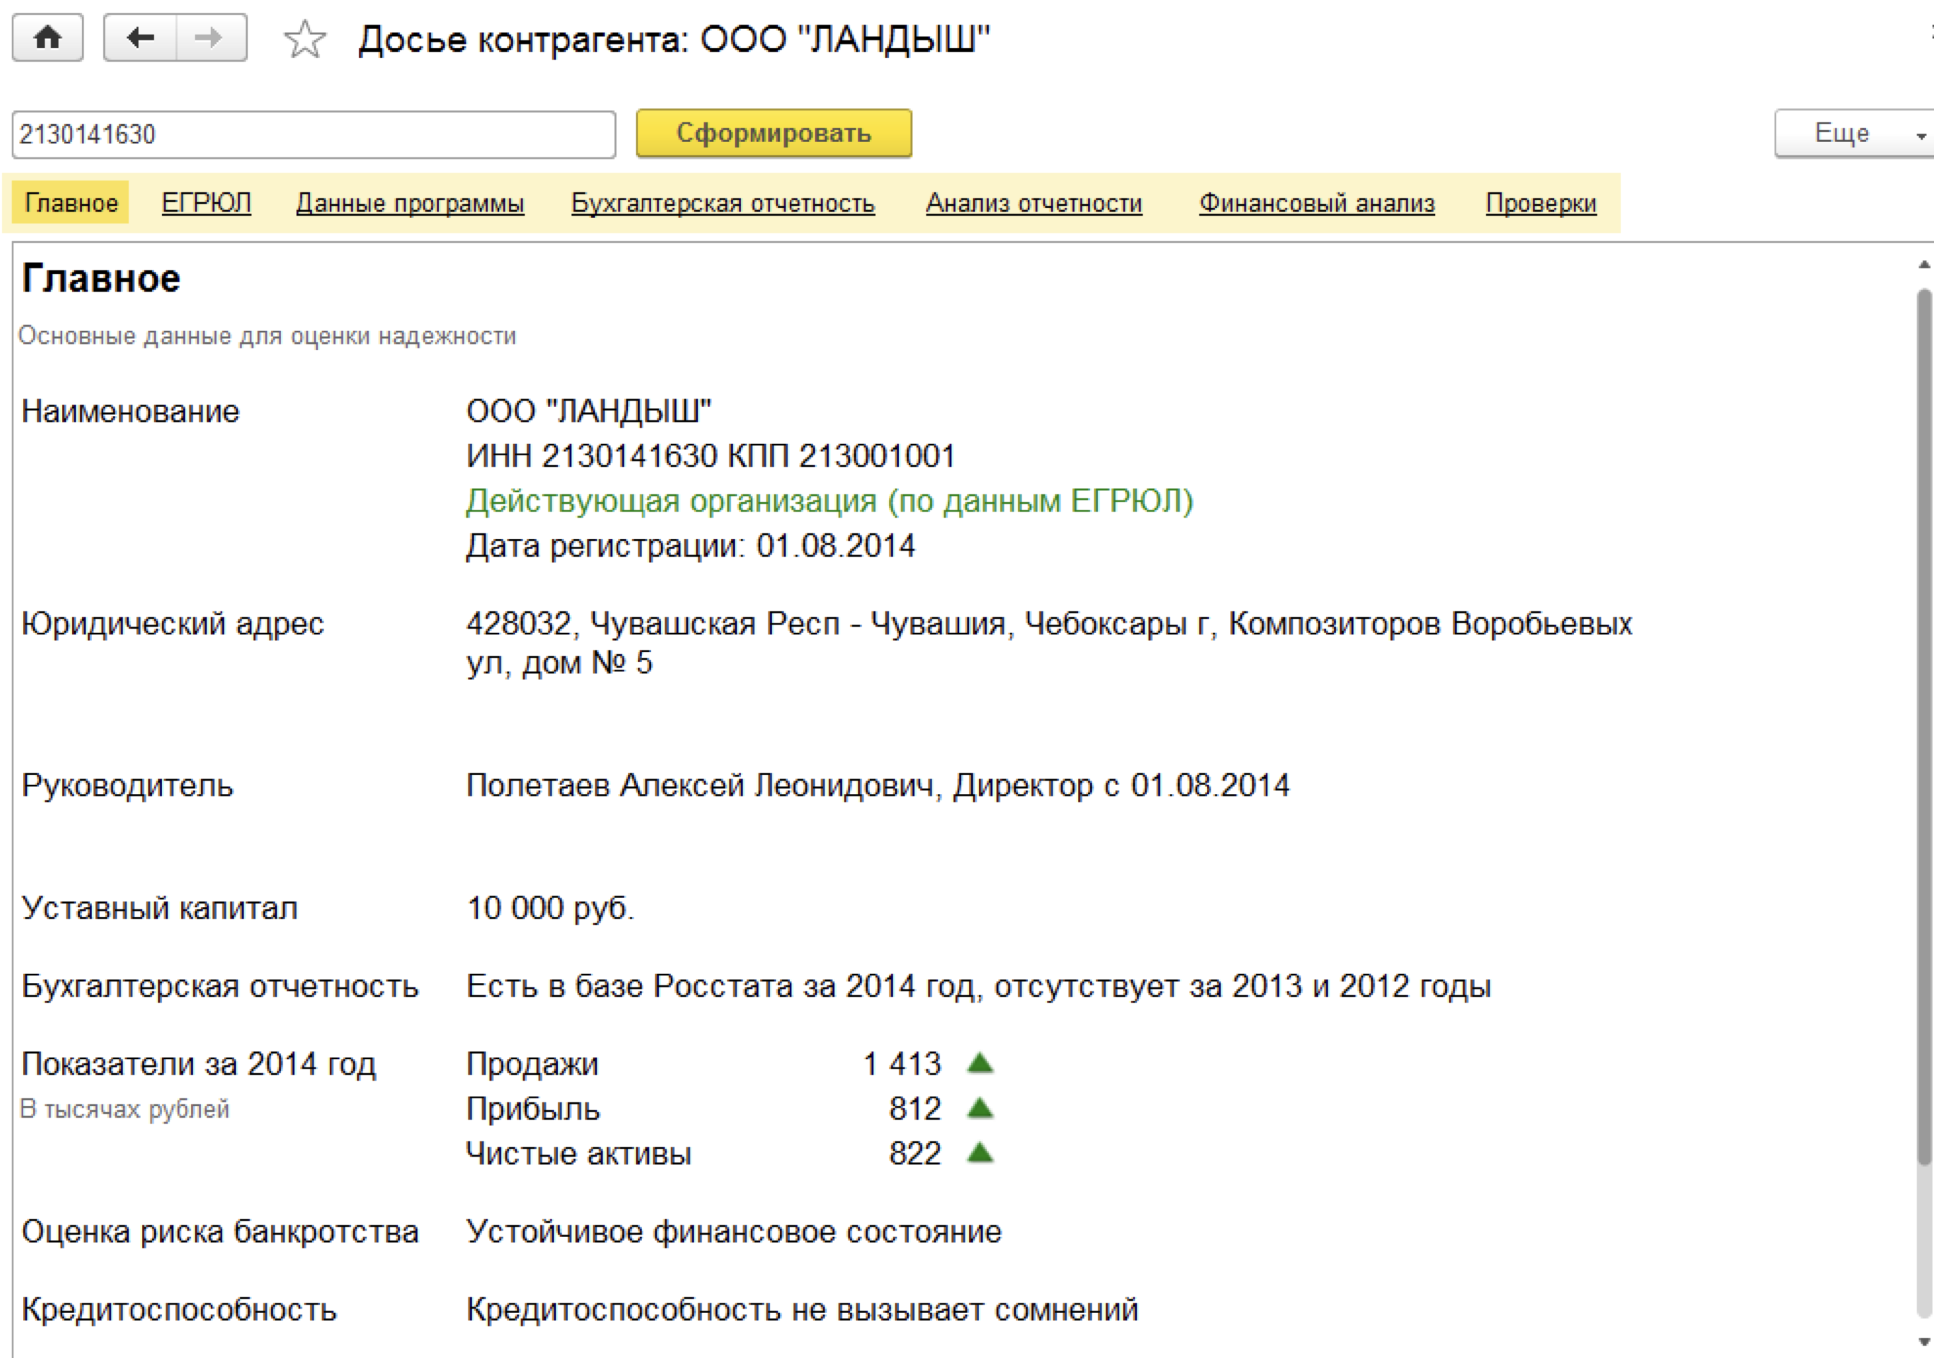Click the scrollbar down arrow
The image size is (1934, 1358).
(1923, 1342)
